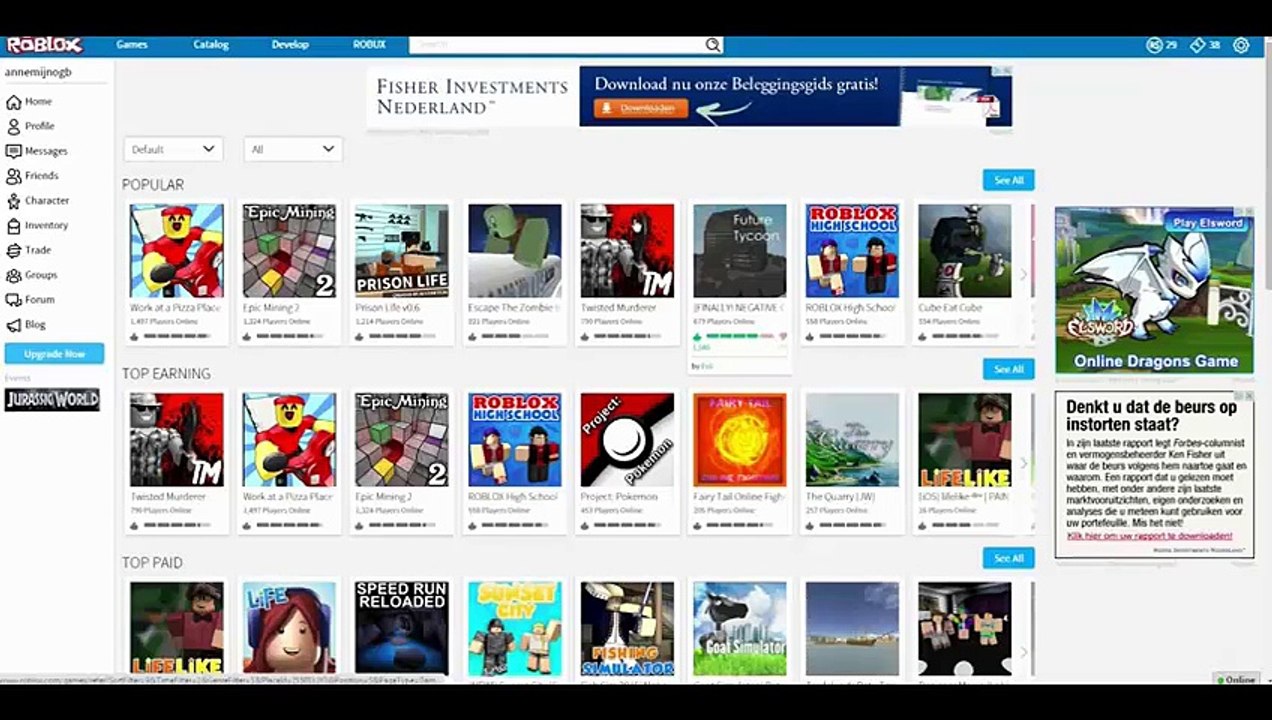Image resolution: width=1272 pixels, height=720 pixels.
Task: Open The Quarry game thumbnail
Action: (x=852, y=440)
